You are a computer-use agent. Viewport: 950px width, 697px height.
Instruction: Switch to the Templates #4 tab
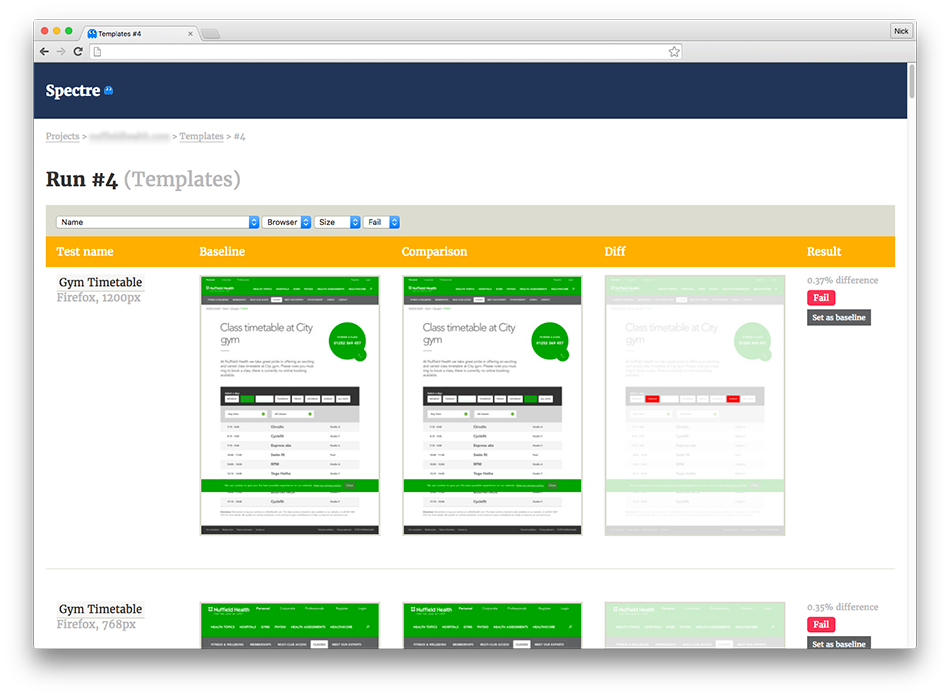tap(141, 33)
